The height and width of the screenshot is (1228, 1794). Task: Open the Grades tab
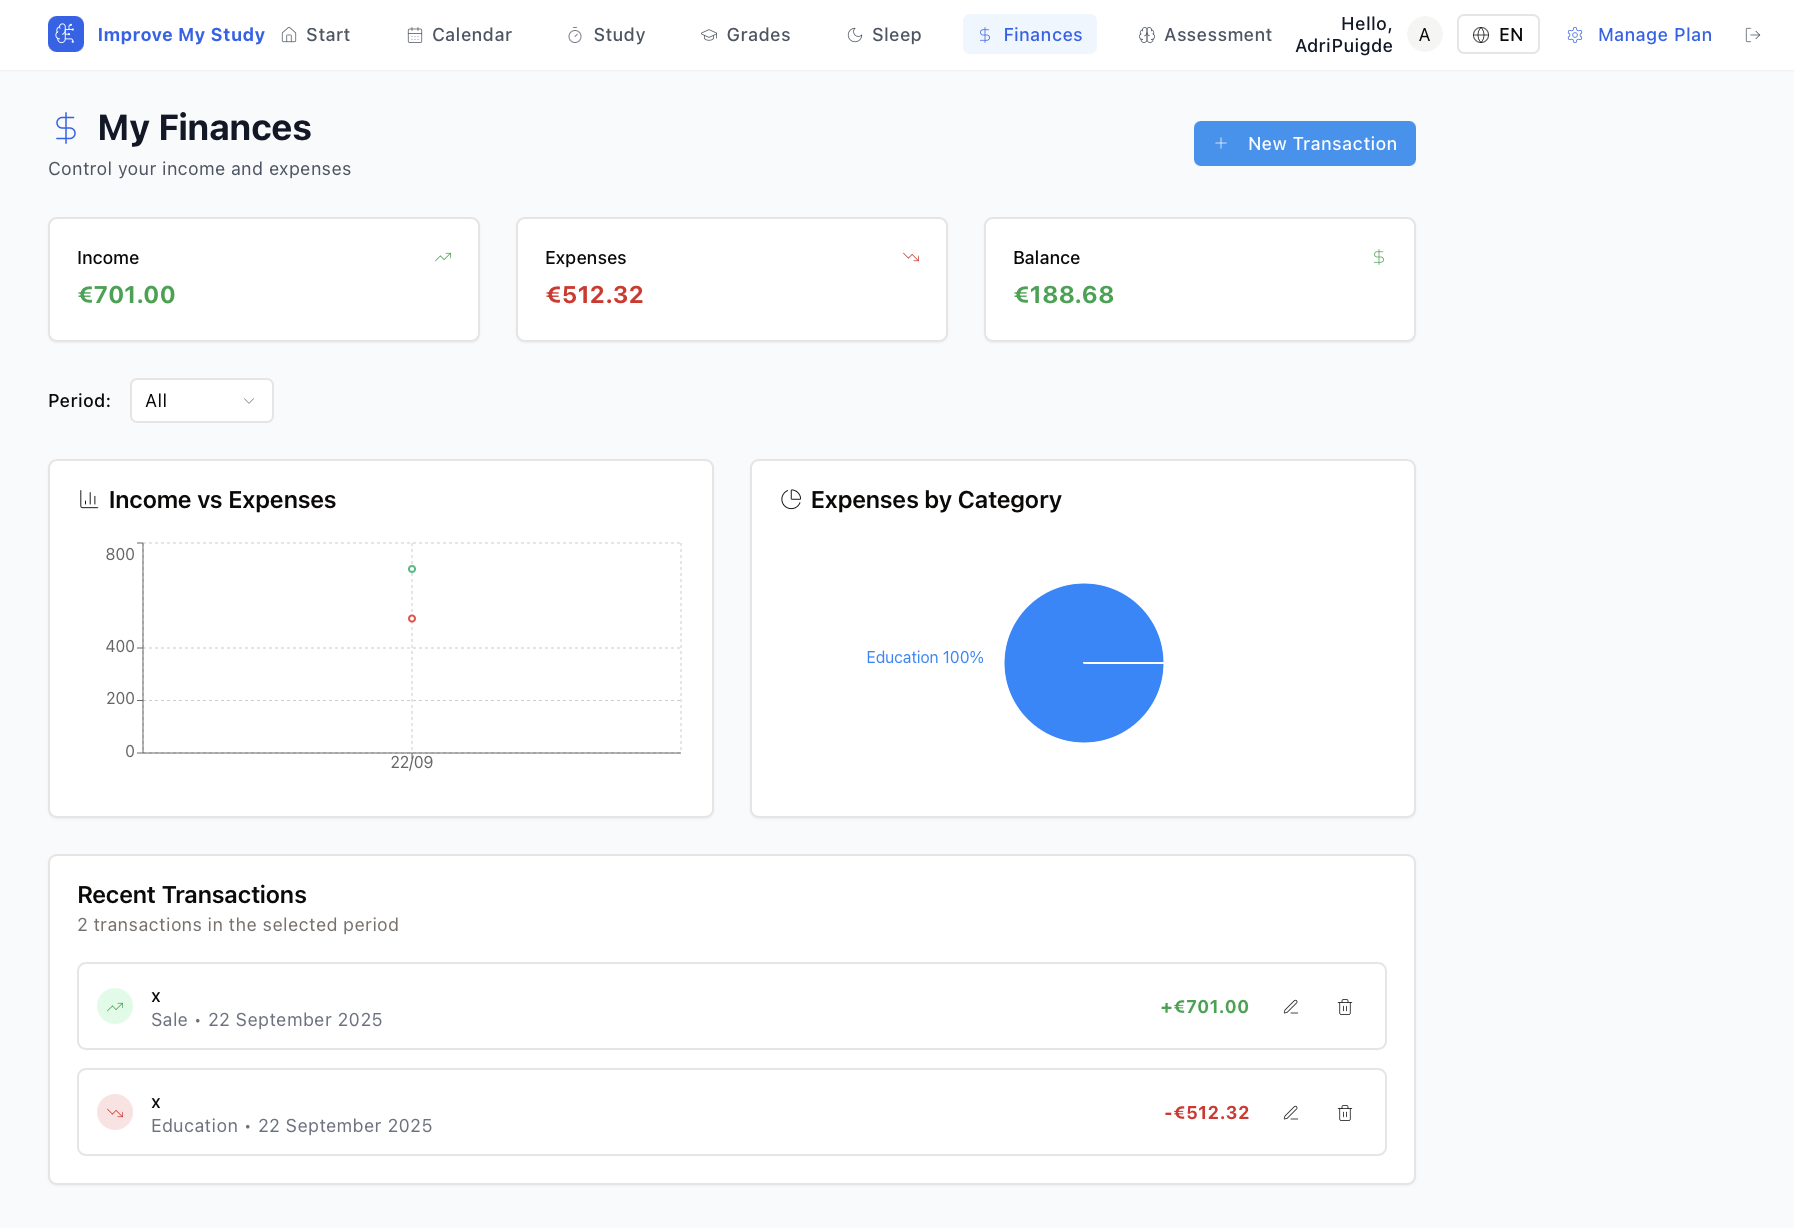click(746, 35)
